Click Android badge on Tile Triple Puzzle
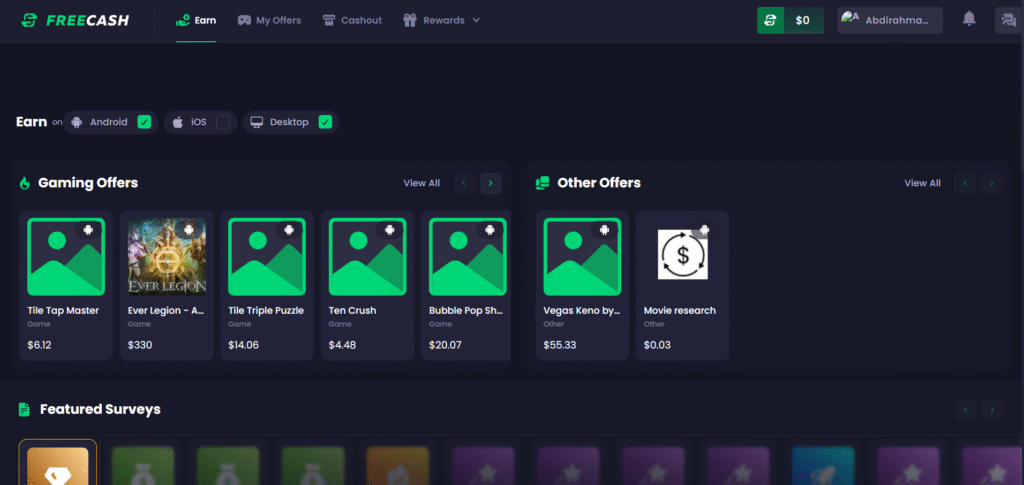The height and width of the screenshot is (485, 1024). coord(290,229)
